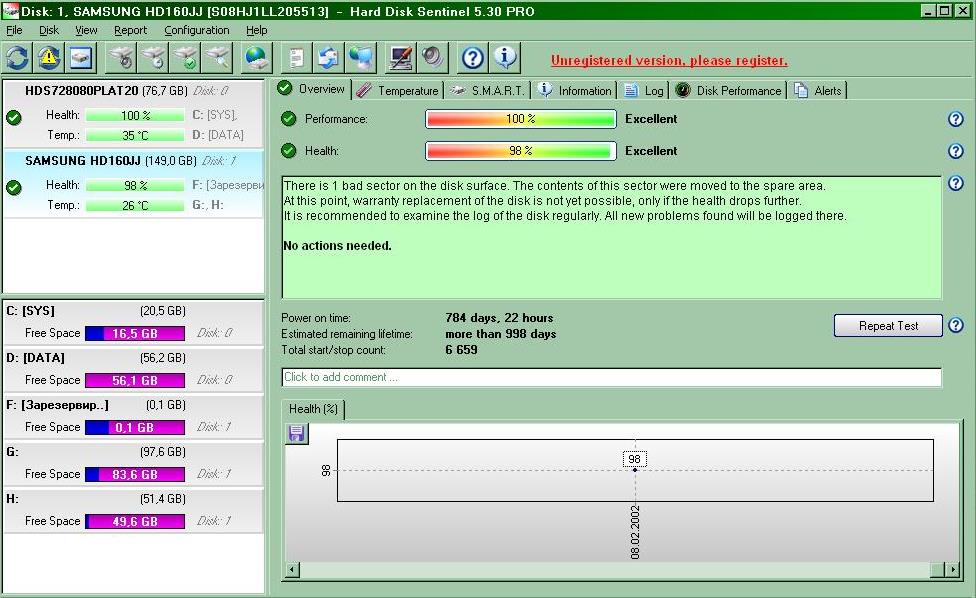The width and height of the screenshot is (976, 598).
Task: Select the F: partition entry
Action: [x=133, y=416]
